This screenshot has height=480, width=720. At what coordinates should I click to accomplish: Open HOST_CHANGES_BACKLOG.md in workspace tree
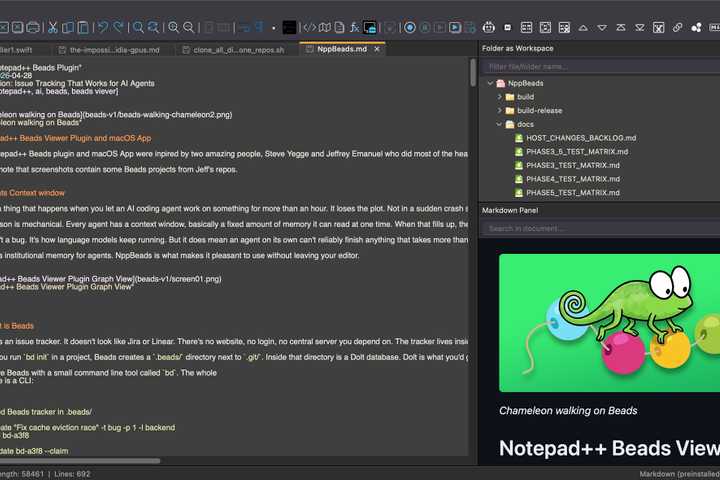(x=581, y=138)
